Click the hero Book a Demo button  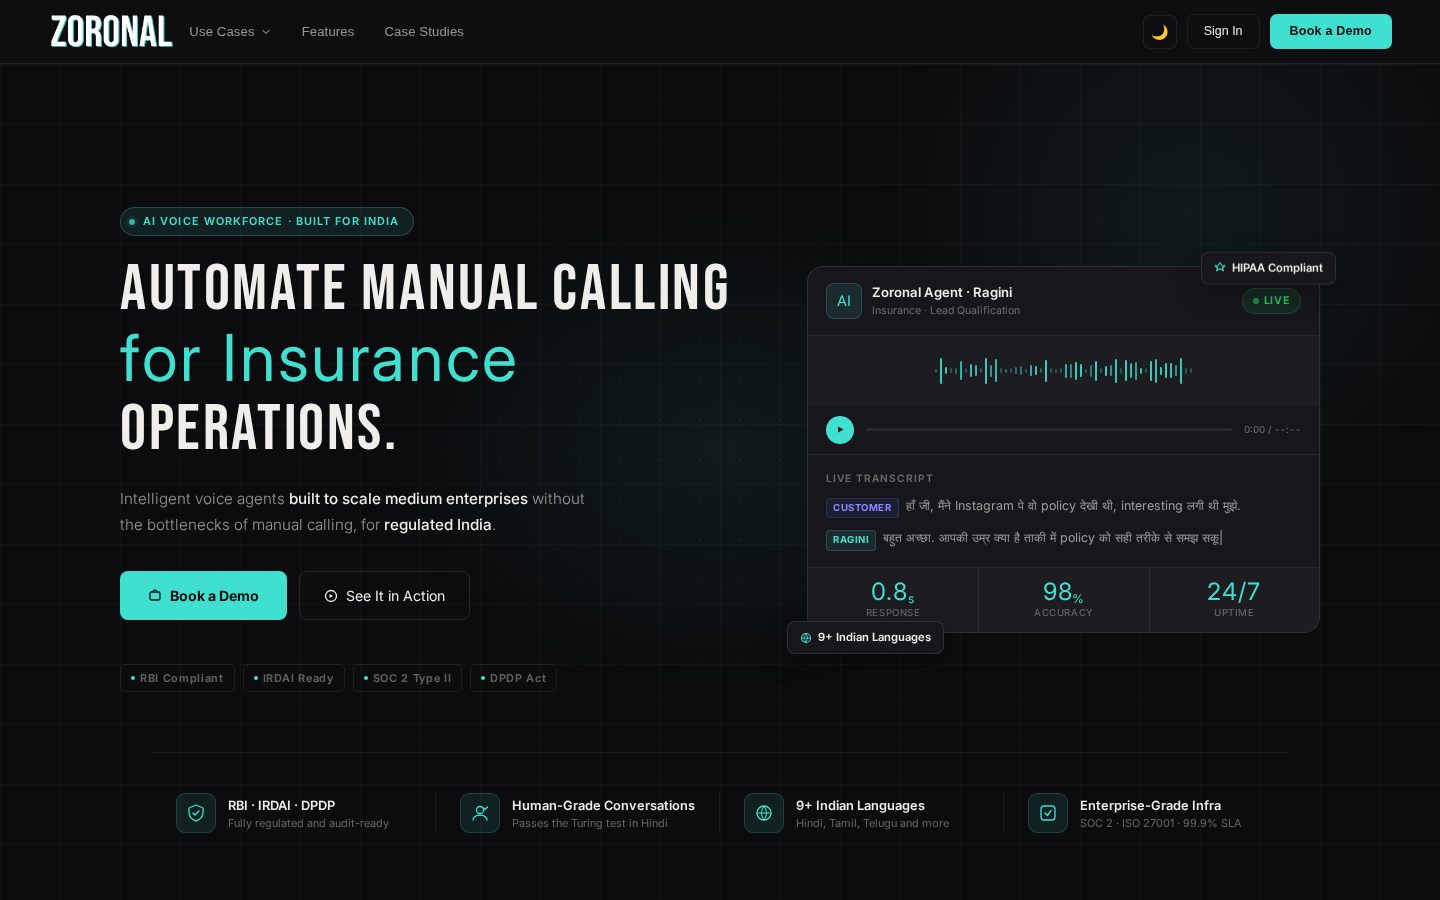203,595
